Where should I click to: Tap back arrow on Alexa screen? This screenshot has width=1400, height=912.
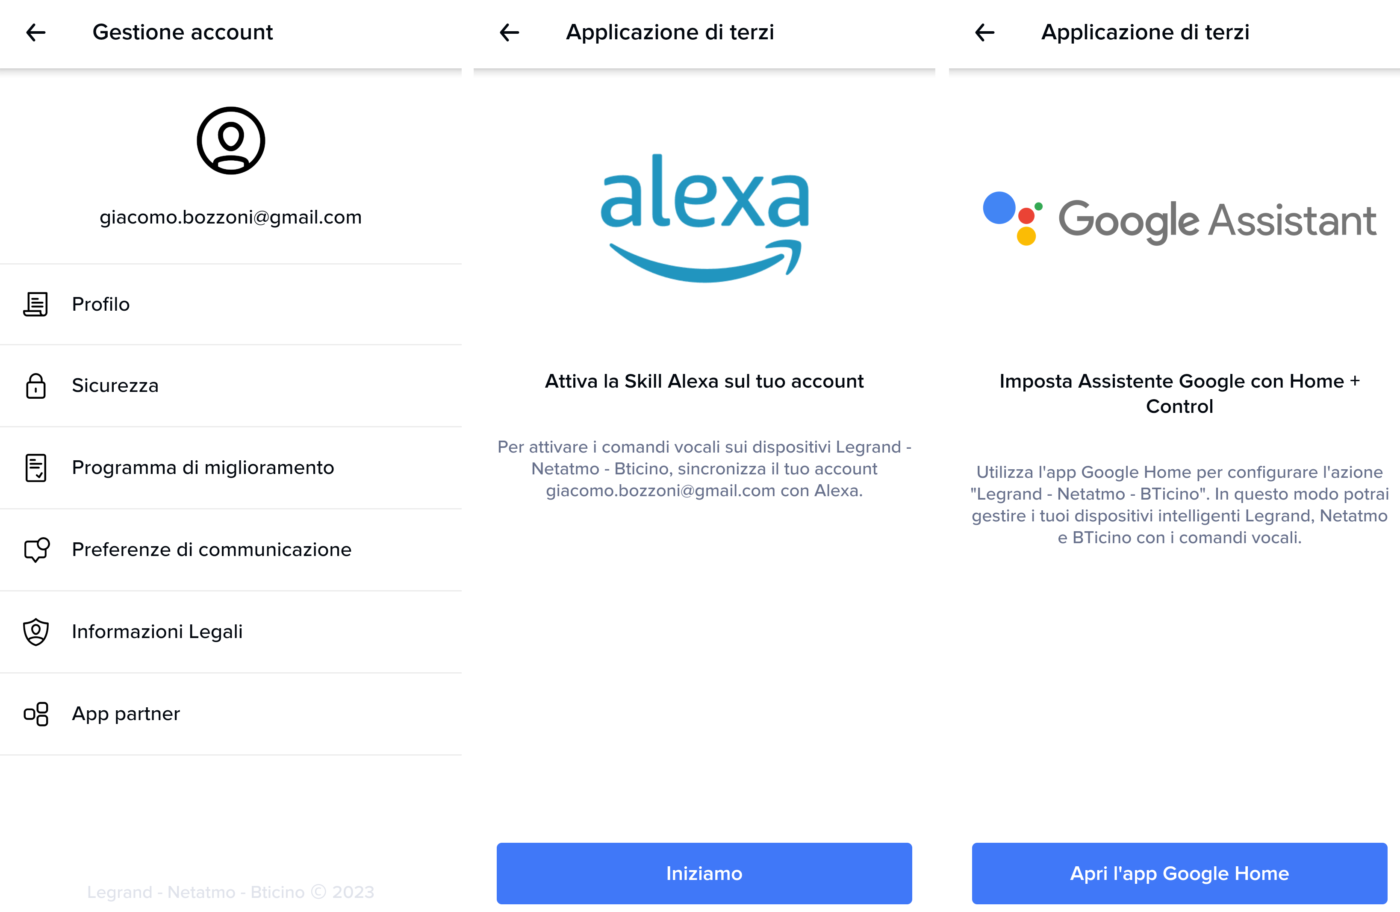pyautogui.click(x=510, y=32)
